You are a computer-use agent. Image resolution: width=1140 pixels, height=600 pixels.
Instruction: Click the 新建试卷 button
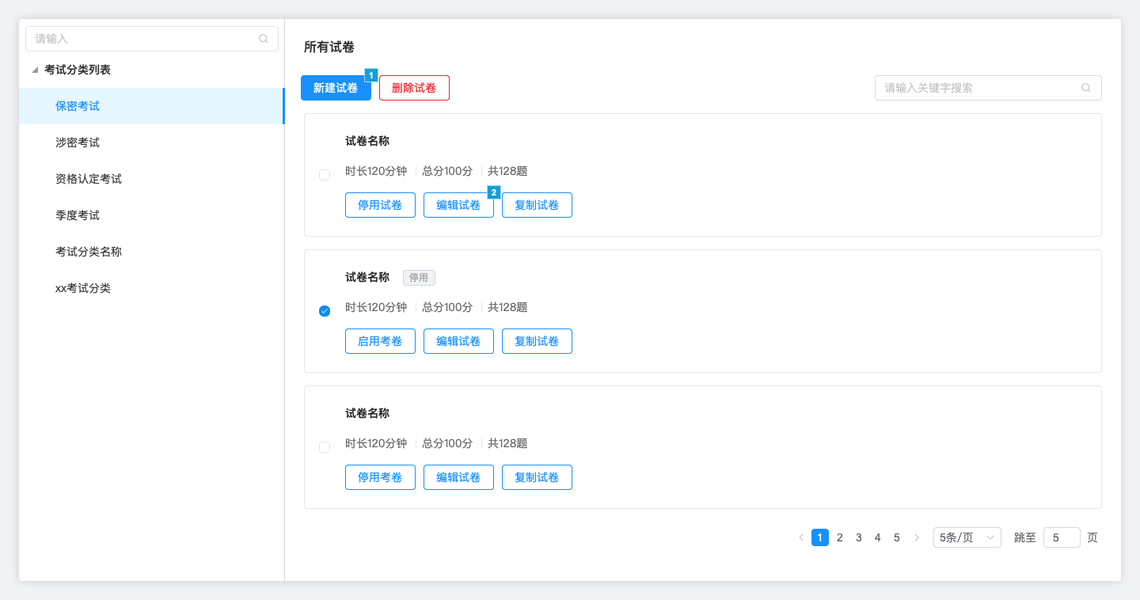pyautogui.click(x=335, y=88)
